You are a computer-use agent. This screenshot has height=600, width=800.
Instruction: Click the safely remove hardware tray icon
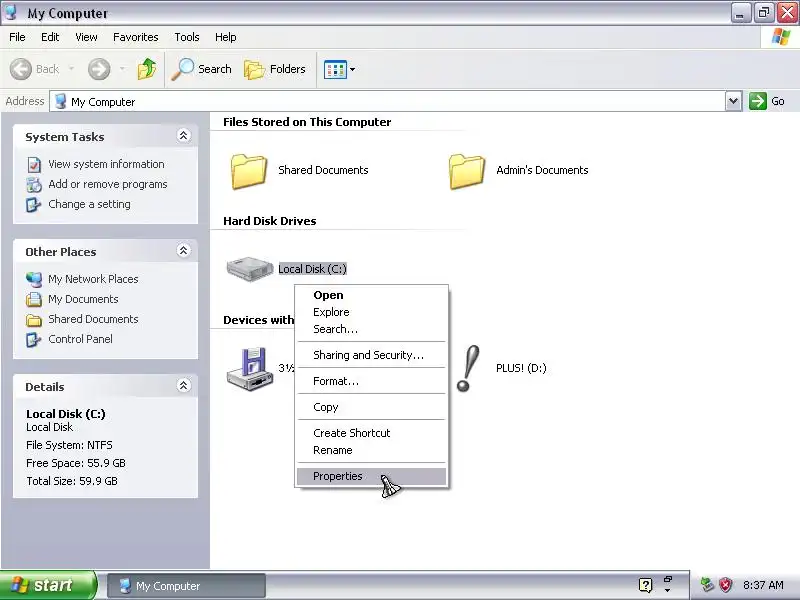707,585
